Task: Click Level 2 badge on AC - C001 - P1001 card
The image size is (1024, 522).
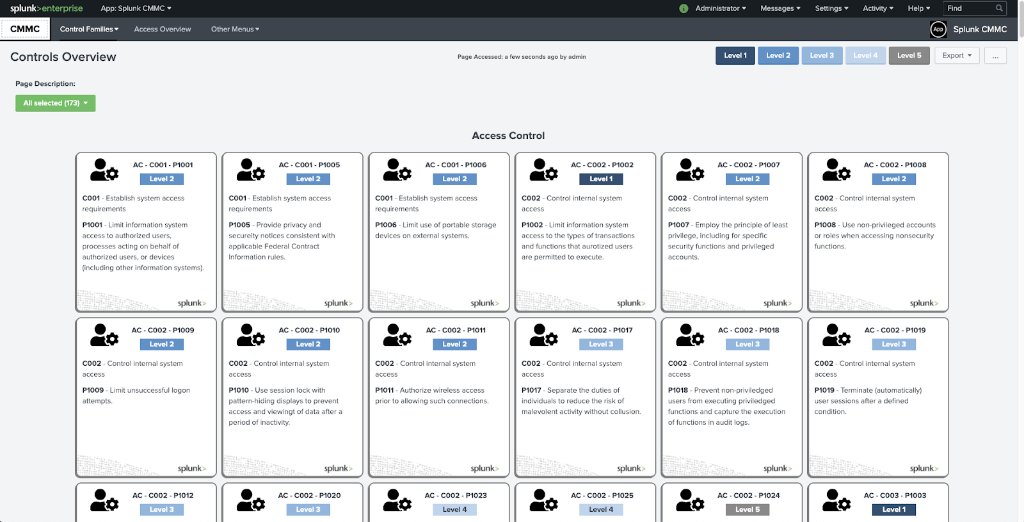Action: pos(162,179)
